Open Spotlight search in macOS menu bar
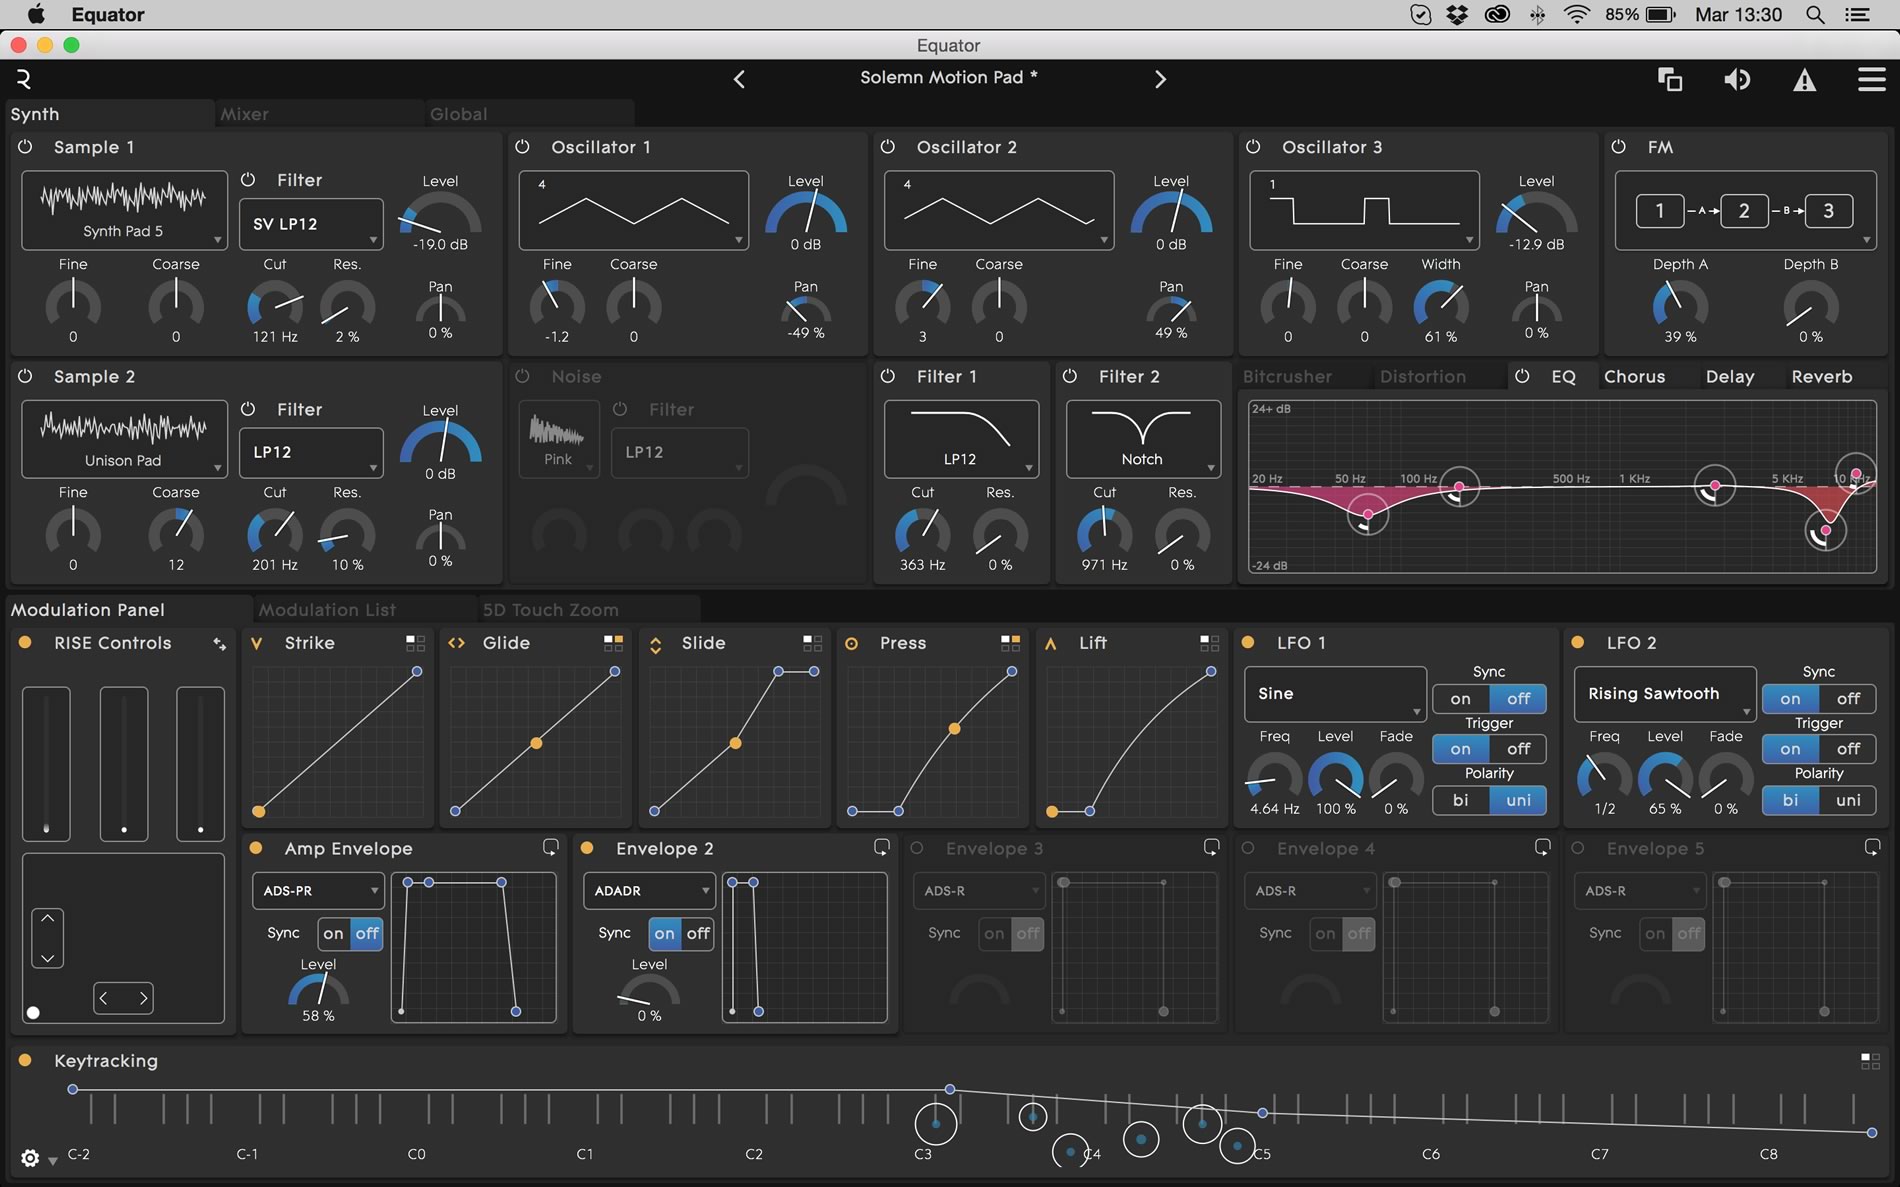 [1814, 15]
